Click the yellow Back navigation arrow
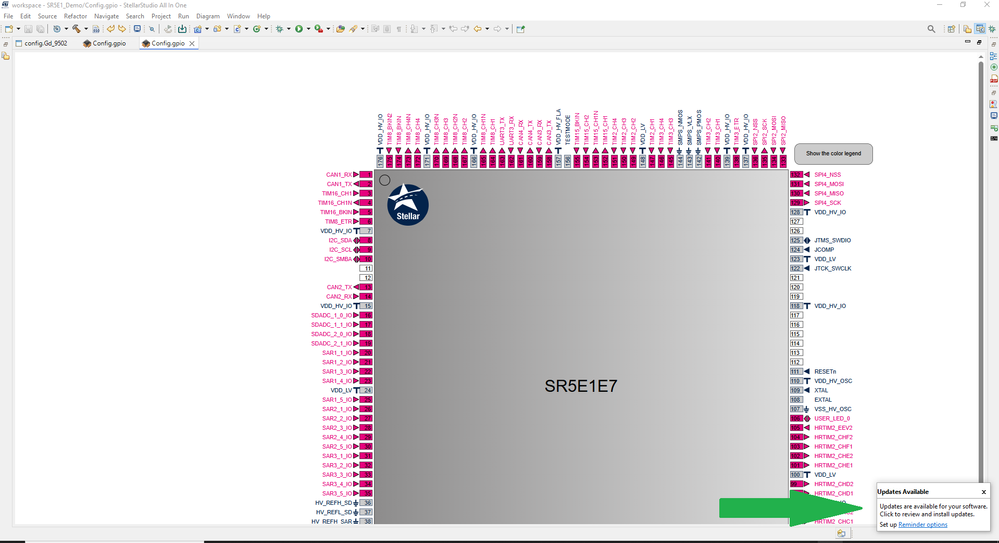This screenshot has height=543, width=999. point(477,29)
